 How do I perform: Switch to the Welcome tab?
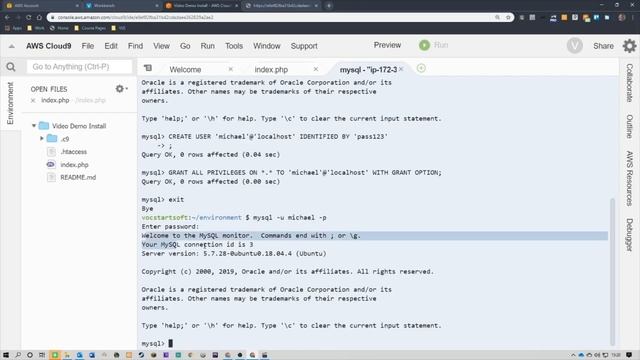pos(185,69)
